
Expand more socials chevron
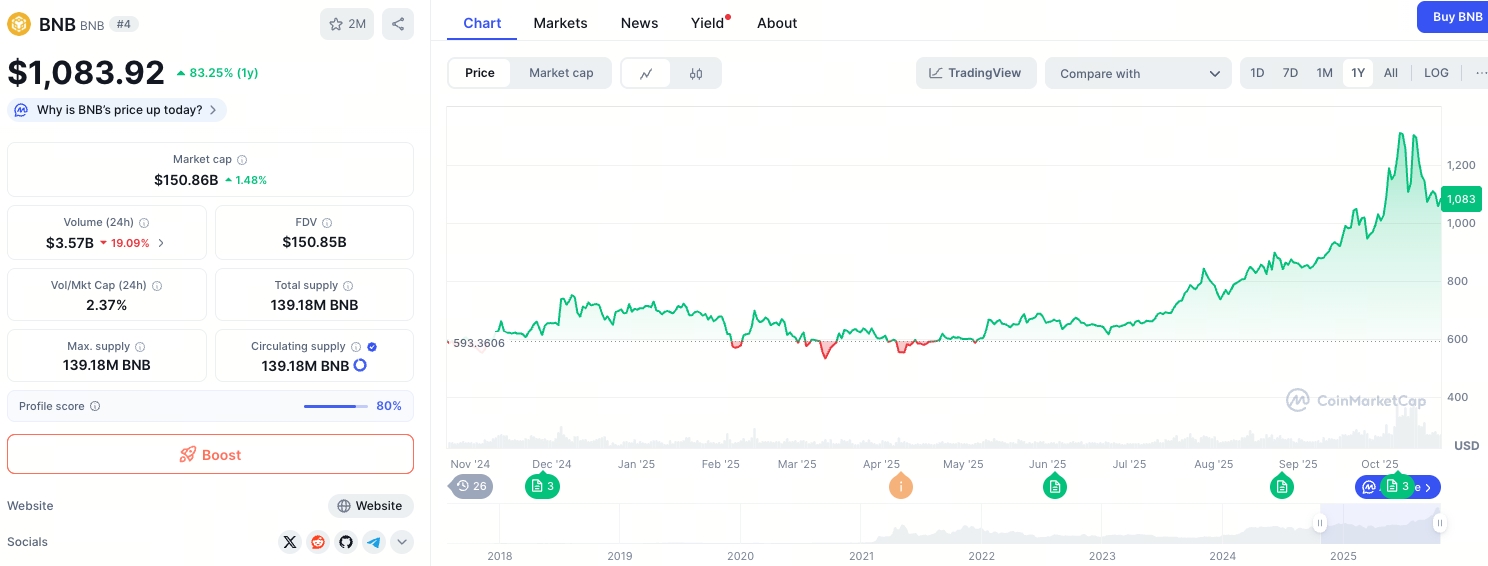(x=402, y=542)
